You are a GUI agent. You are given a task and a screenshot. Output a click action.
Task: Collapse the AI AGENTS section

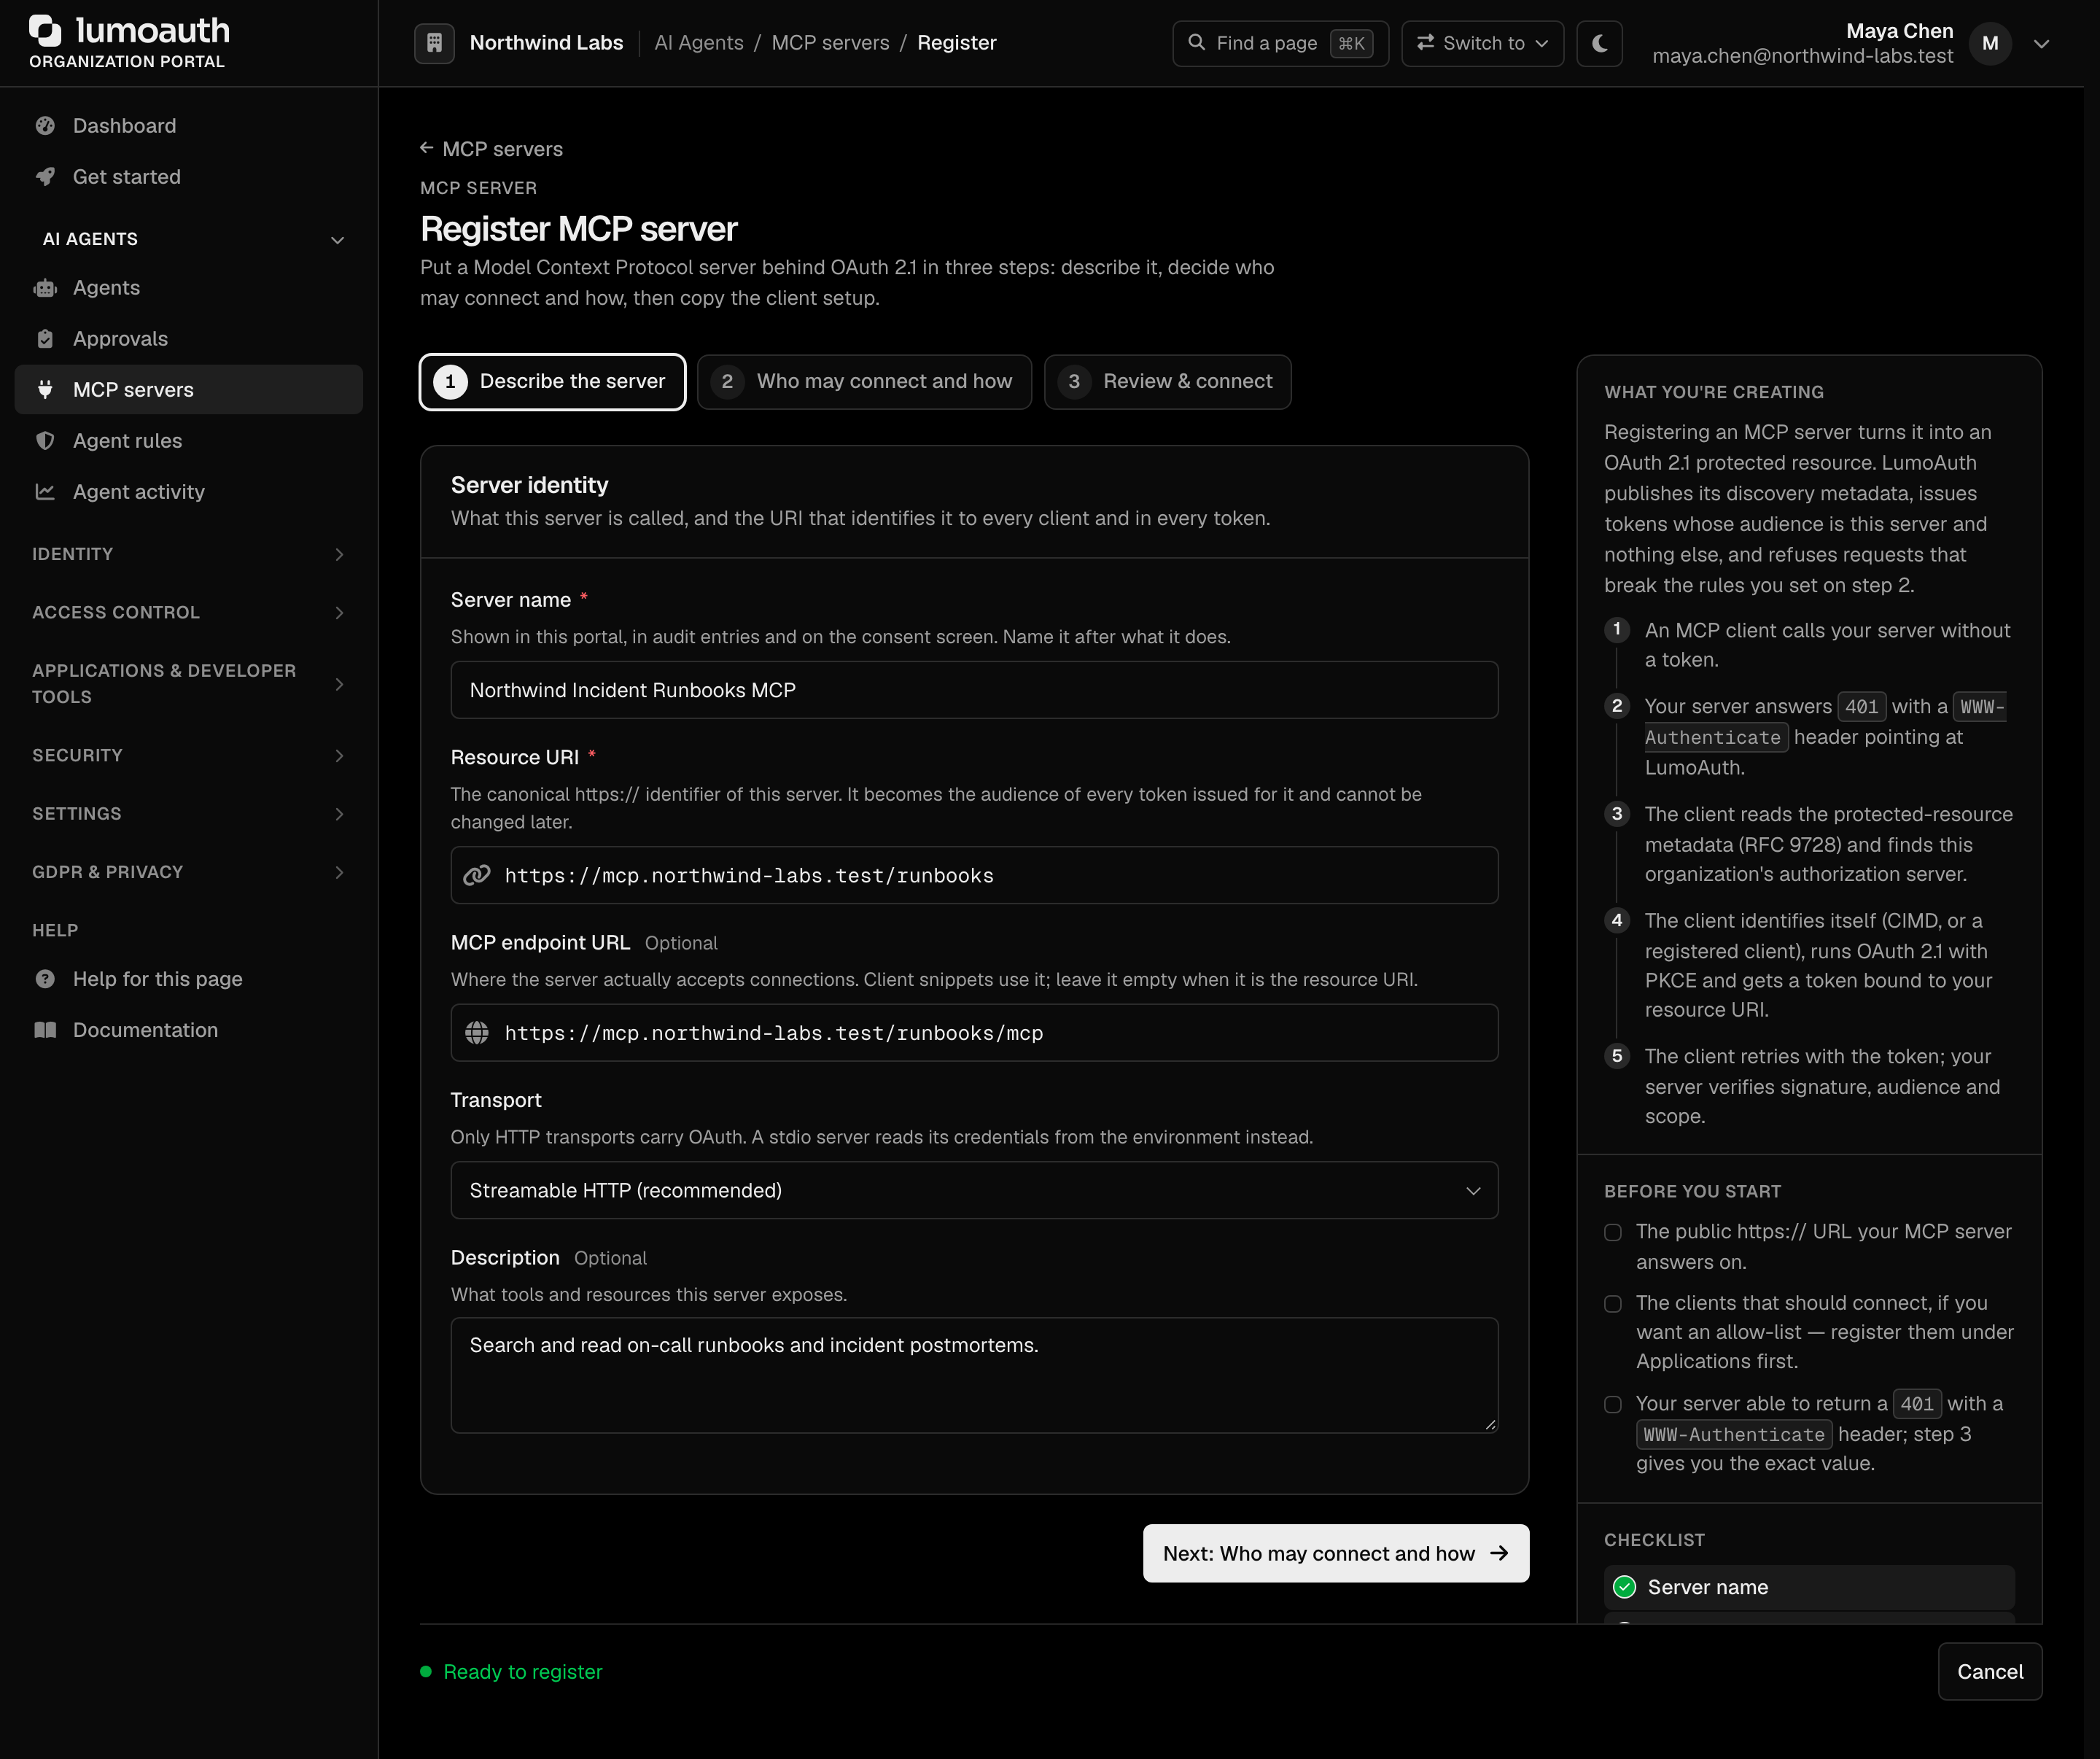click(189, 239)
